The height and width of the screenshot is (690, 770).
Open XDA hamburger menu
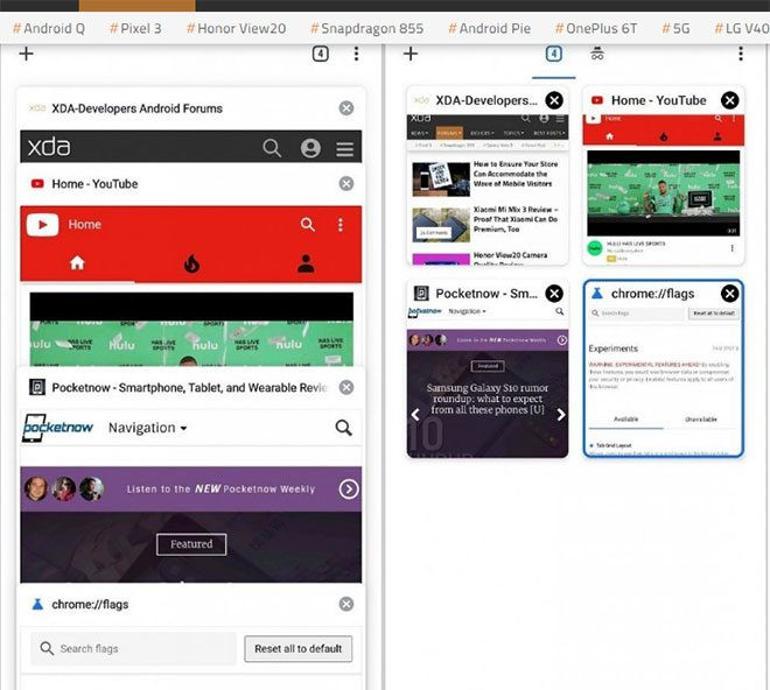345,148
